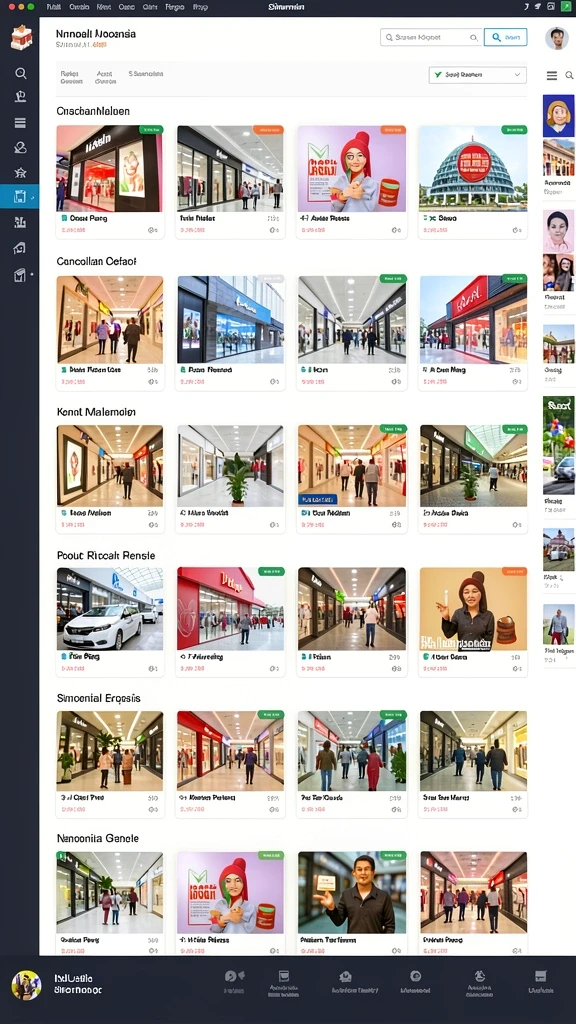Screen dimensions: 576x1024
Task: Open the first card under 'Simoenial Eropsis'
Action: tap(110, 764)
